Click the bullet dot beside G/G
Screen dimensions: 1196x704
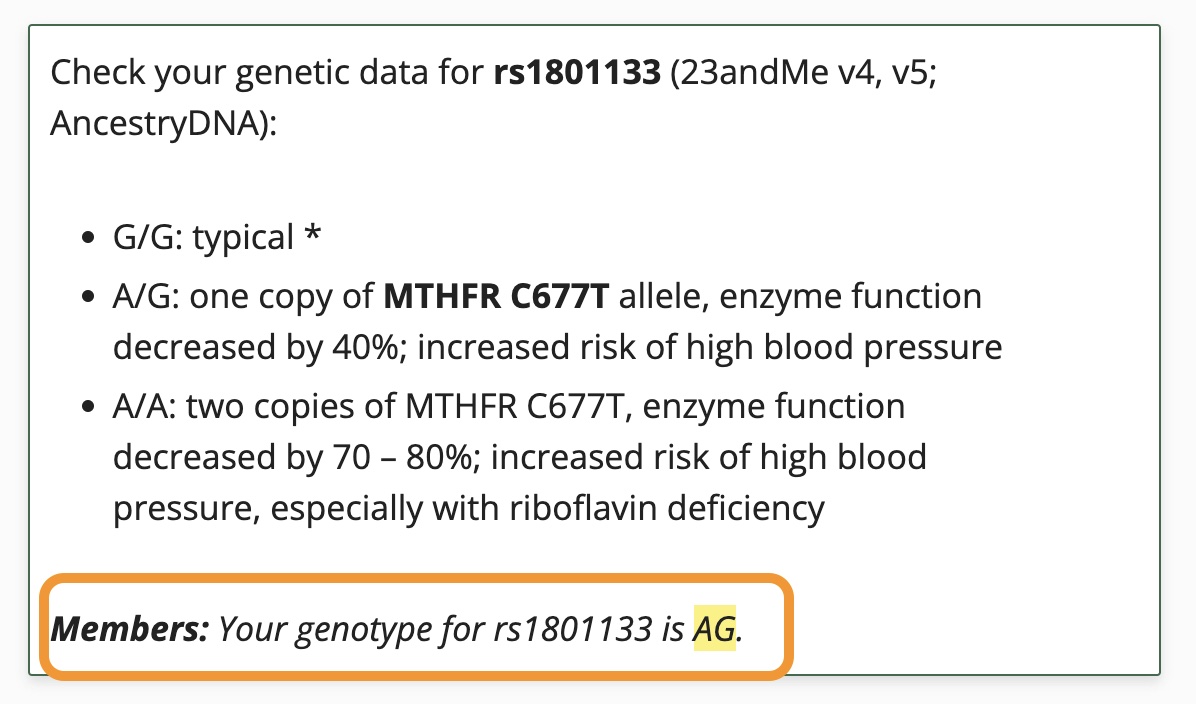pyautogui.click(x=88, y=237)
